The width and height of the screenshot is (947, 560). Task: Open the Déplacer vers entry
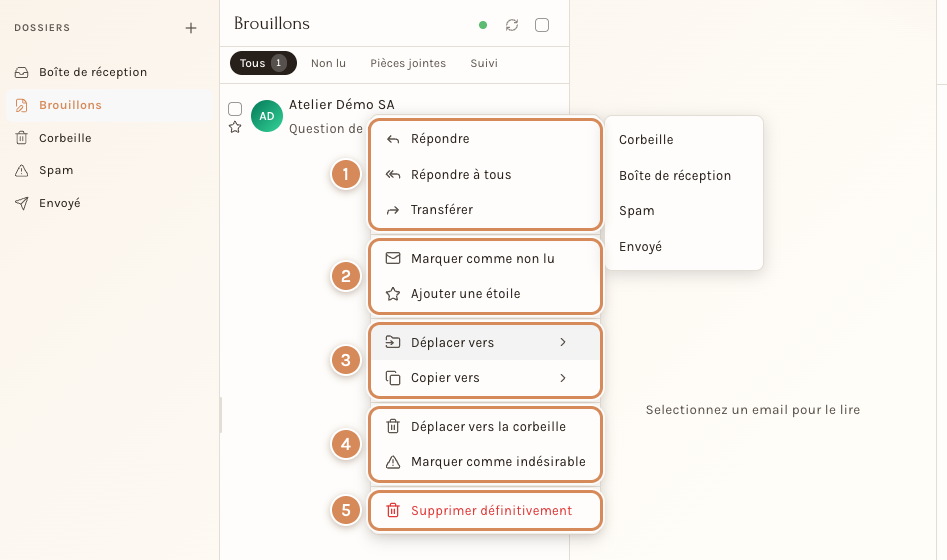(x=486, y=343)
